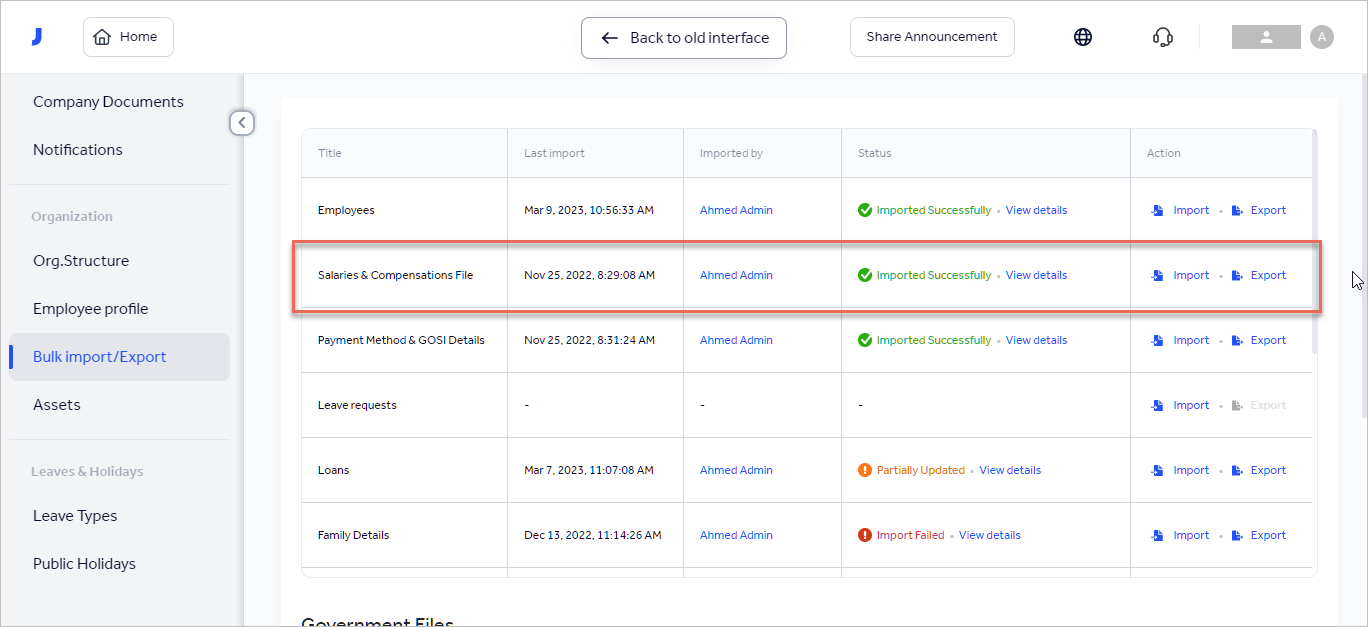Click the person icon in the grey header button
The width and height of the screenshot is (1368, 627).
[1265, 36]
